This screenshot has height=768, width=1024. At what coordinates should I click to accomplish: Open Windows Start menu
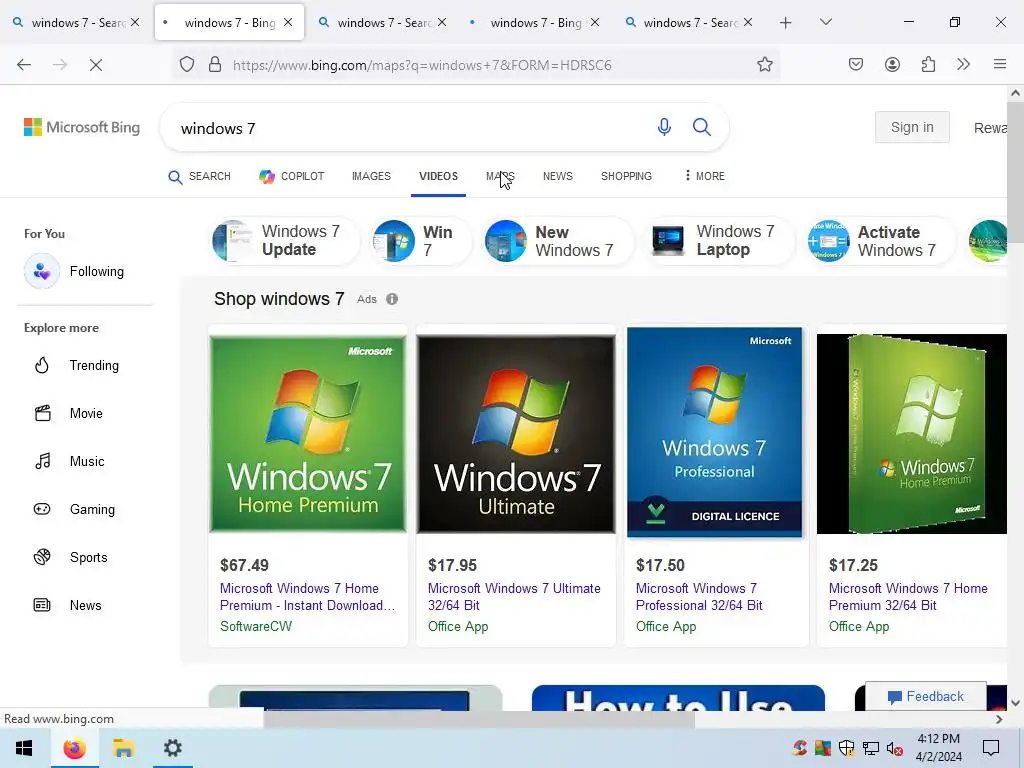(24, 748)
